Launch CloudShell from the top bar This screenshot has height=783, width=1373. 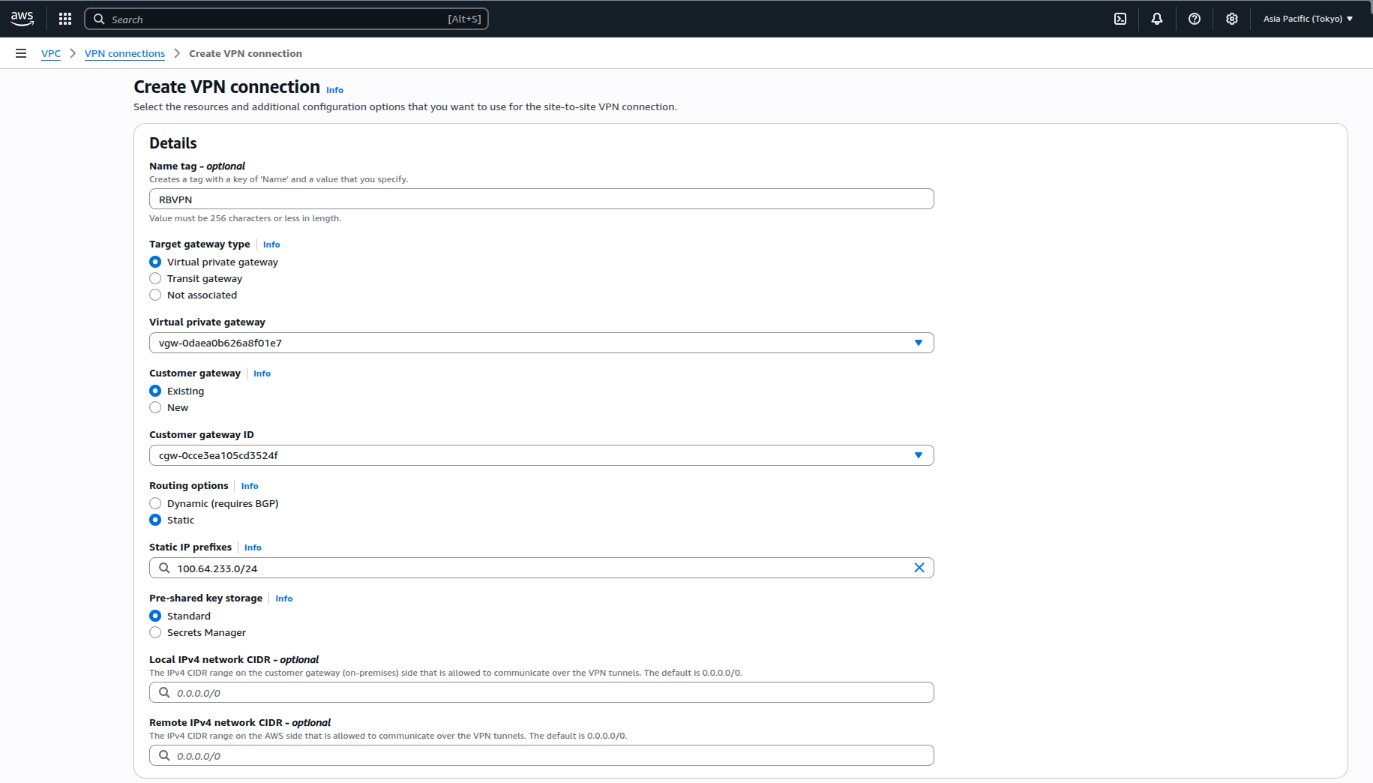[1121, 19]
